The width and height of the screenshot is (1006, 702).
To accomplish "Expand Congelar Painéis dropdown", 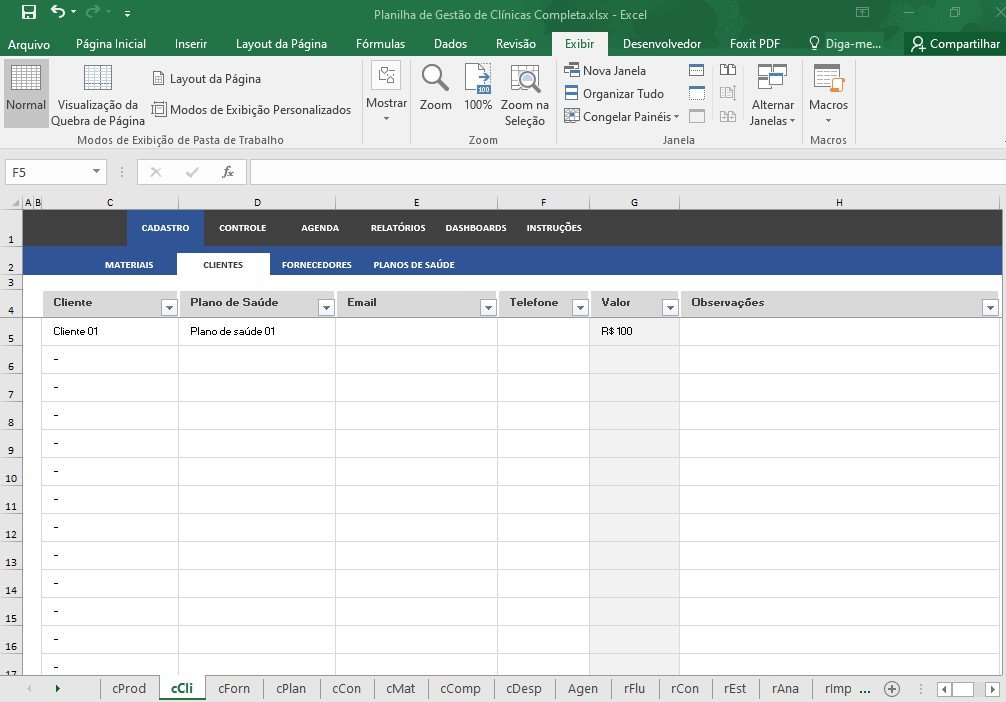I will (622, 117).
